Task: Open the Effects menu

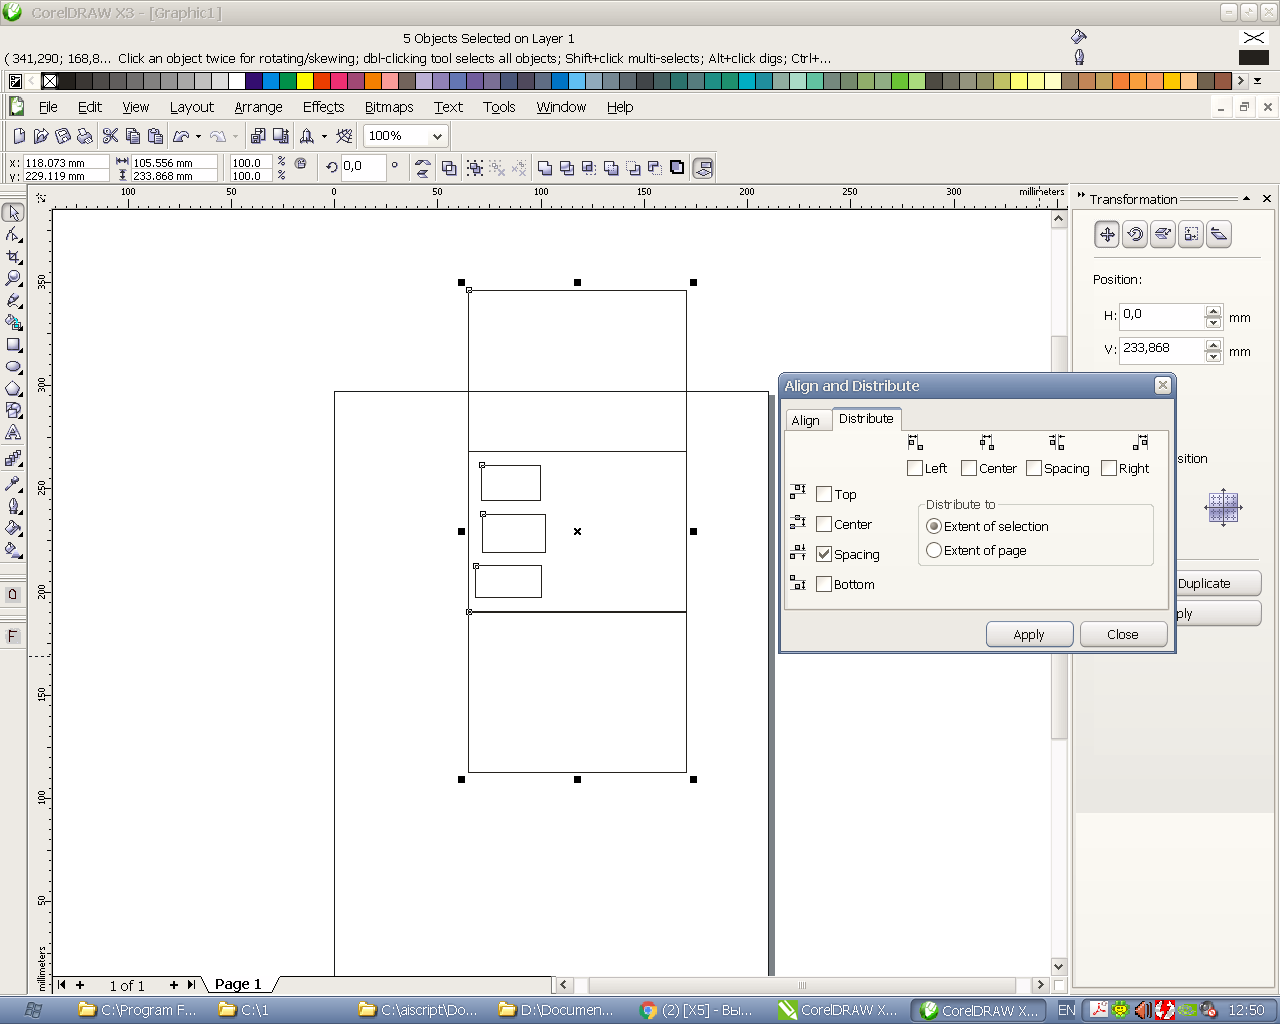Action: pyautogui.click(x=323, y=107)
